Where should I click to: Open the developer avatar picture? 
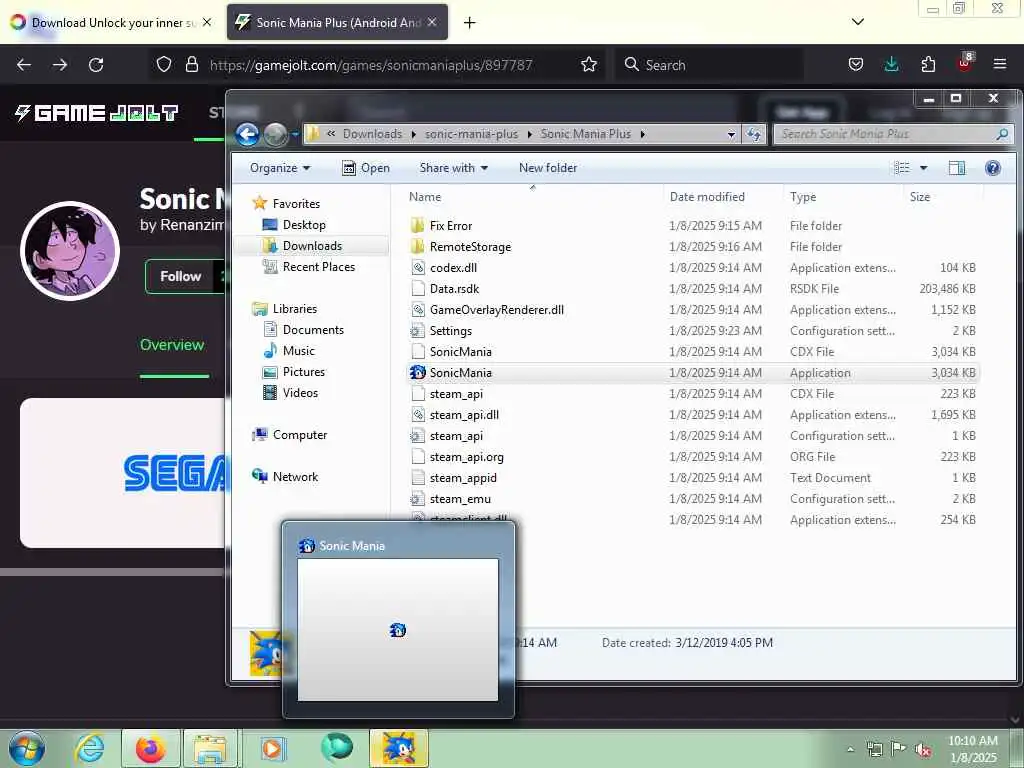click(x=70, y=250)
